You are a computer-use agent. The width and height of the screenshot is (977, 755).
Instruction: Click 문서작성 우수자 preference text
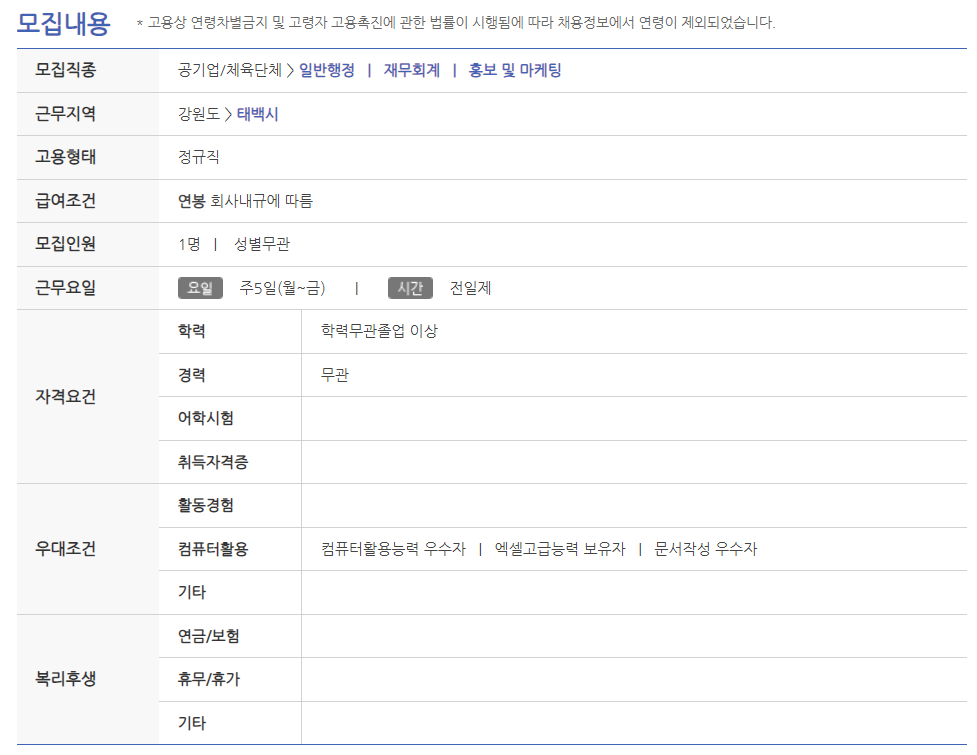[706, 549]
